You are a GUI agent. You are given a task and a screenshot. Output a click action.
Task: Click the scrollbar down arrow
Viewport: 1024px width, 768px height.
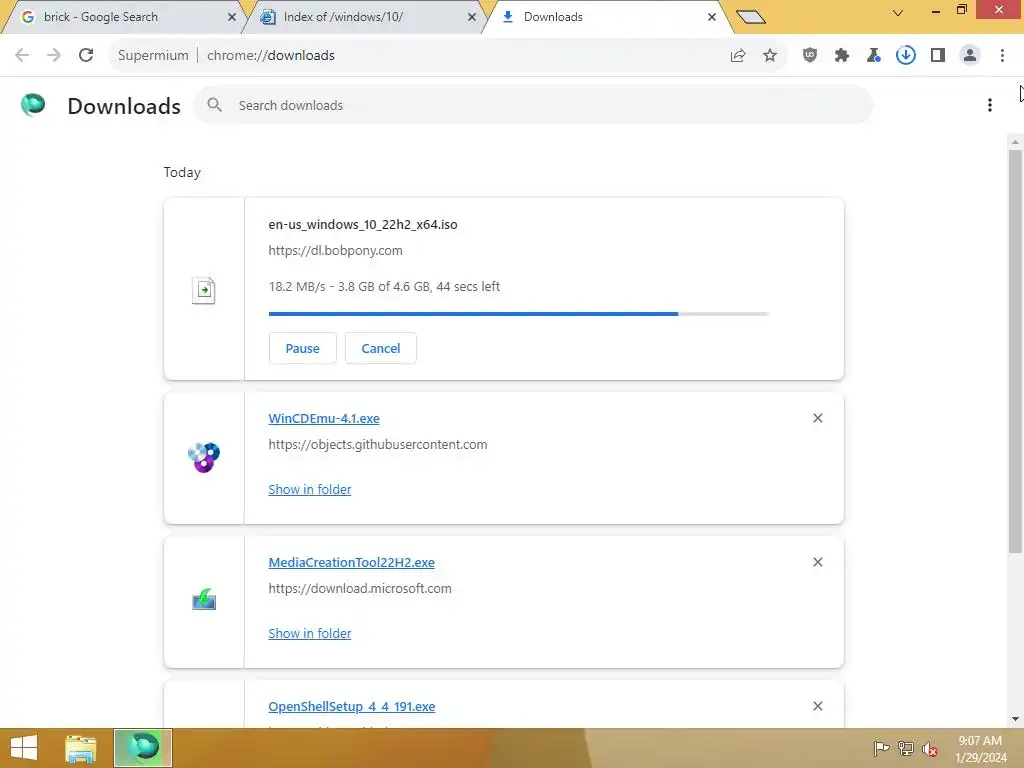1015,719
